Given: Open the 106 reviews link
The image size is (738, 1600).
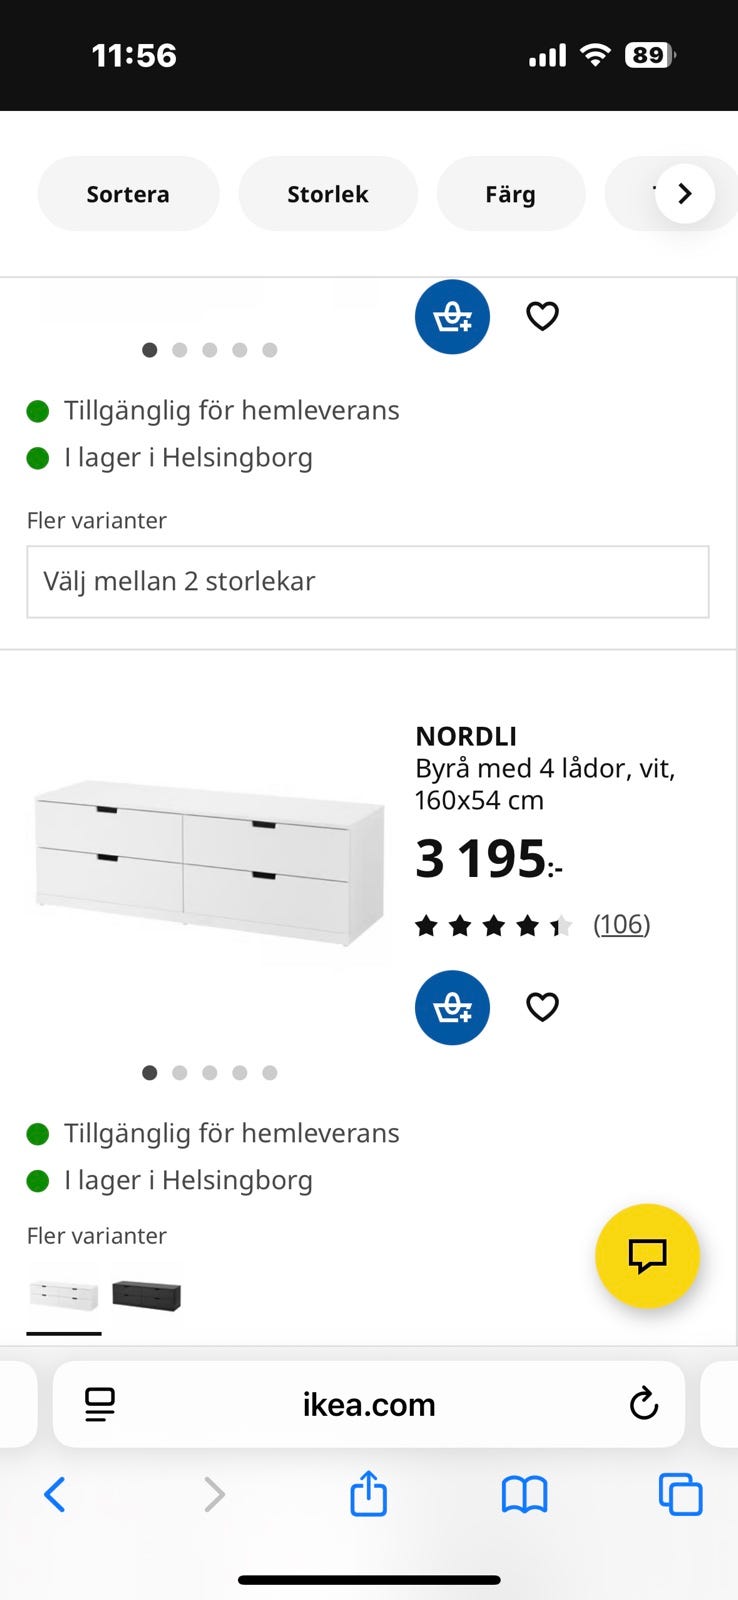Looking at the screenshot, I should tap(622, 925).
